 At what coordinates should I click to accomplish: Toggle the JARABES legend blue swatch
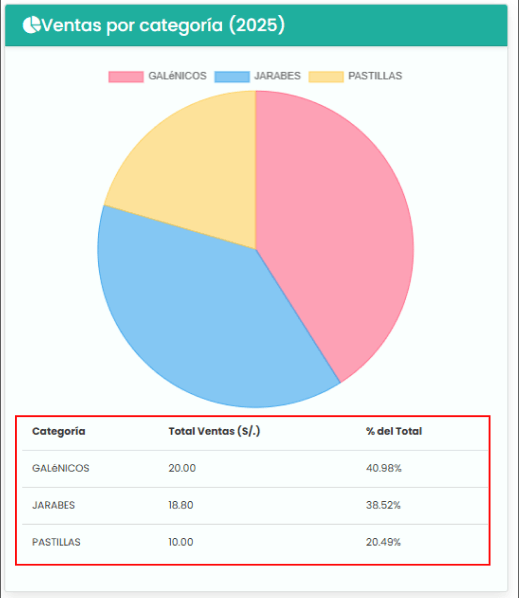[x=232, y=76]
